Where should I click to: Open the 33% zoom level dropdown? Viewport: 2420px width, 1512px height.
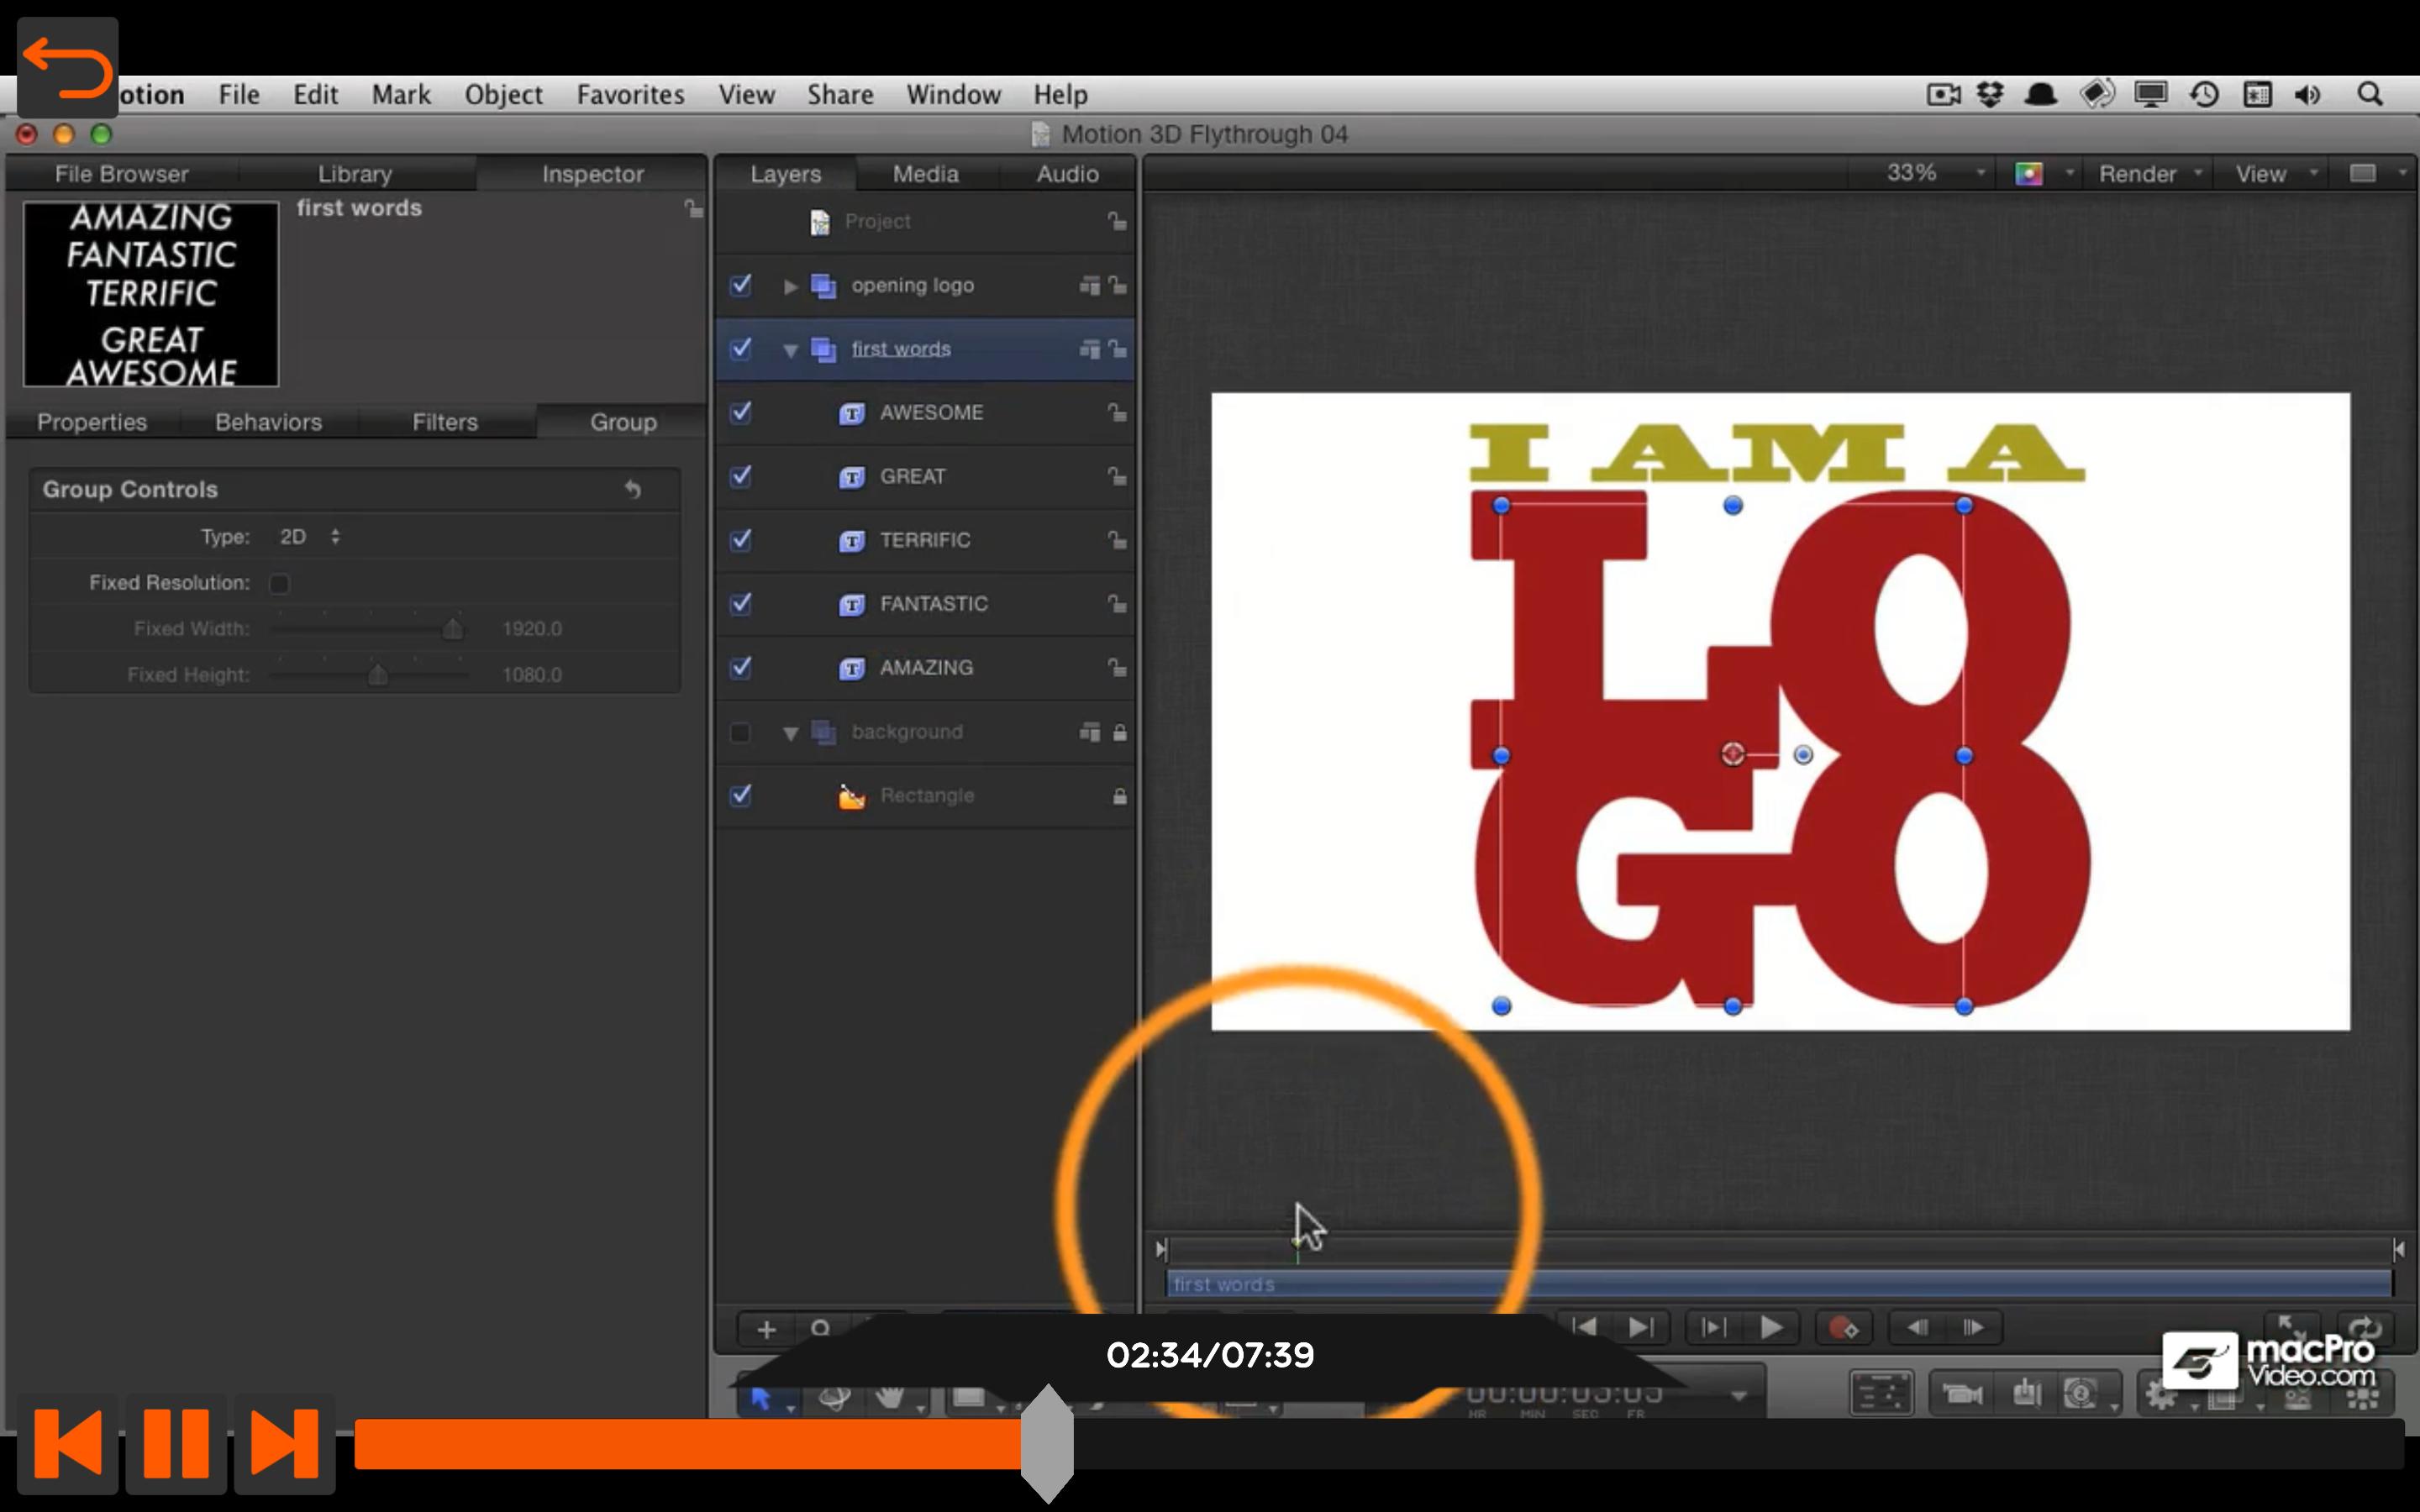1934,173
